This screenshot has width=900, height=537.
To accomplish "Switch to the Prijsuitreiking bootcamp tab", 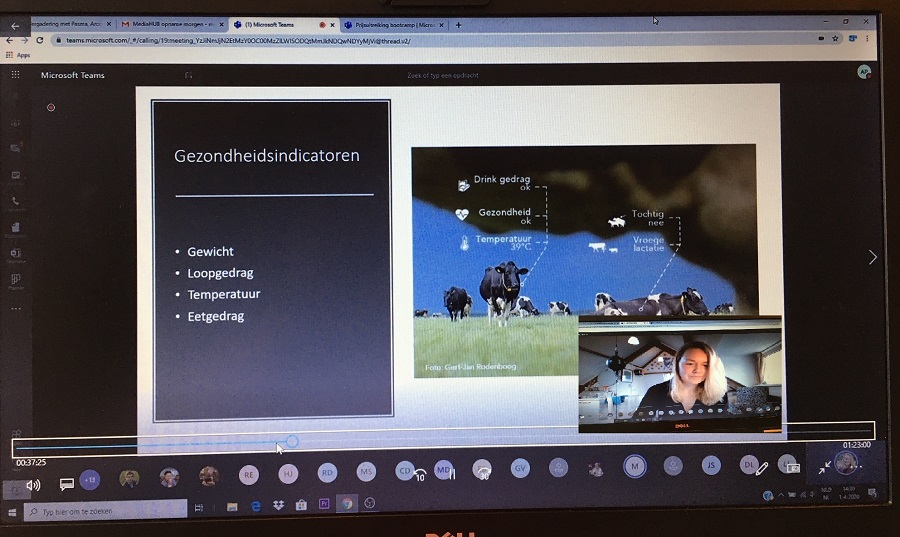I will [x=395, y=24].
